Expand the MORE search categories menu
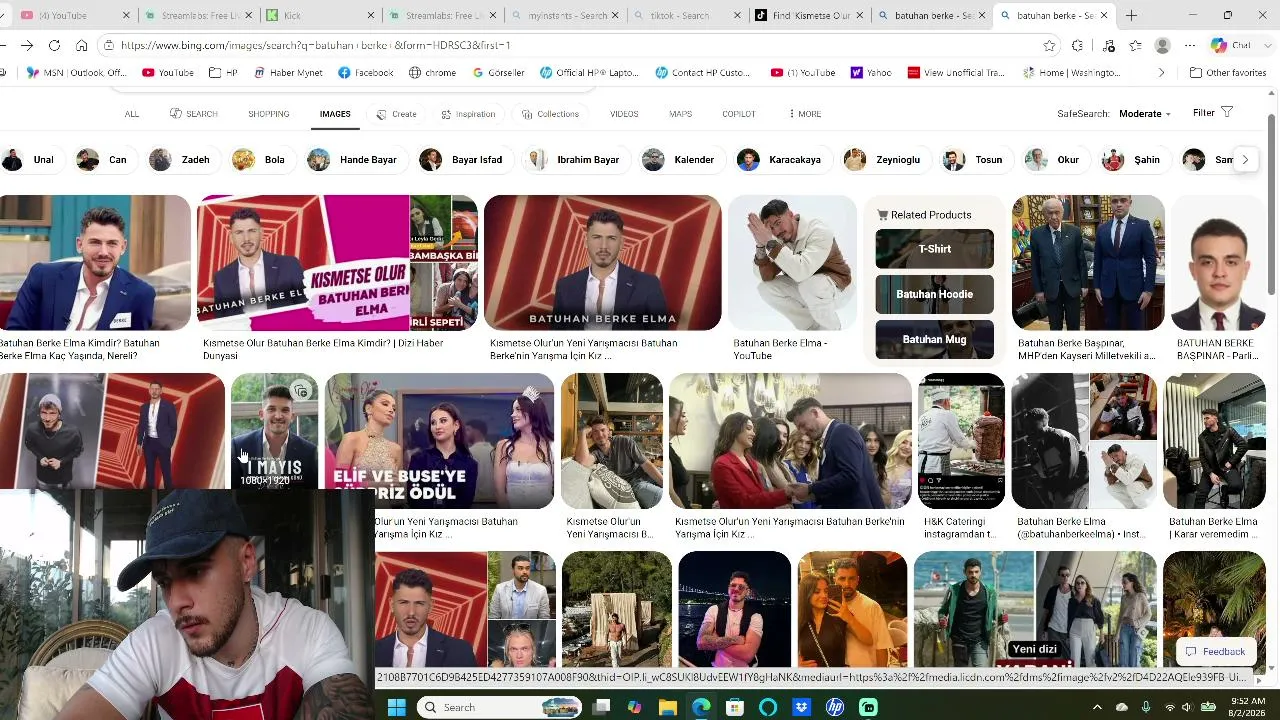The image size is (1280, 720). click(805, 114)
